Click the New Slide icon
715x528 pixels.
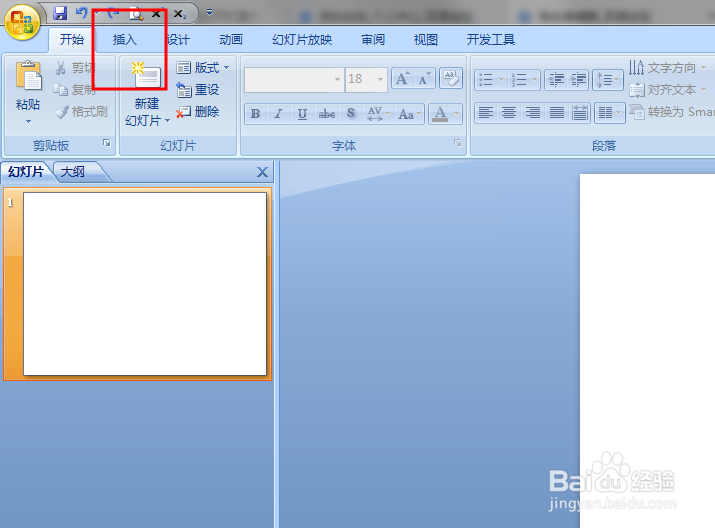146,75
